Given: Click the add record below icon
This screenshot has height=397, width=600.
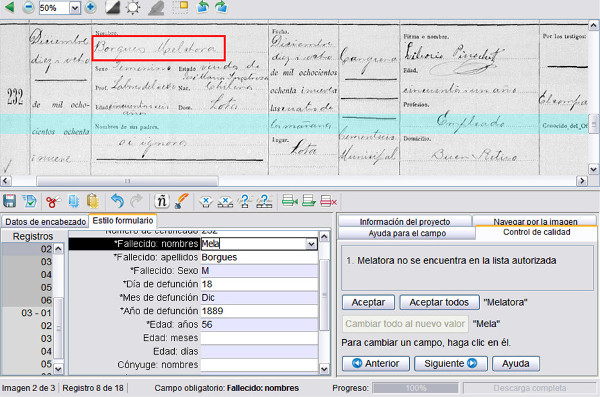Looking at the screenshot, I should (x=308, y=201).
